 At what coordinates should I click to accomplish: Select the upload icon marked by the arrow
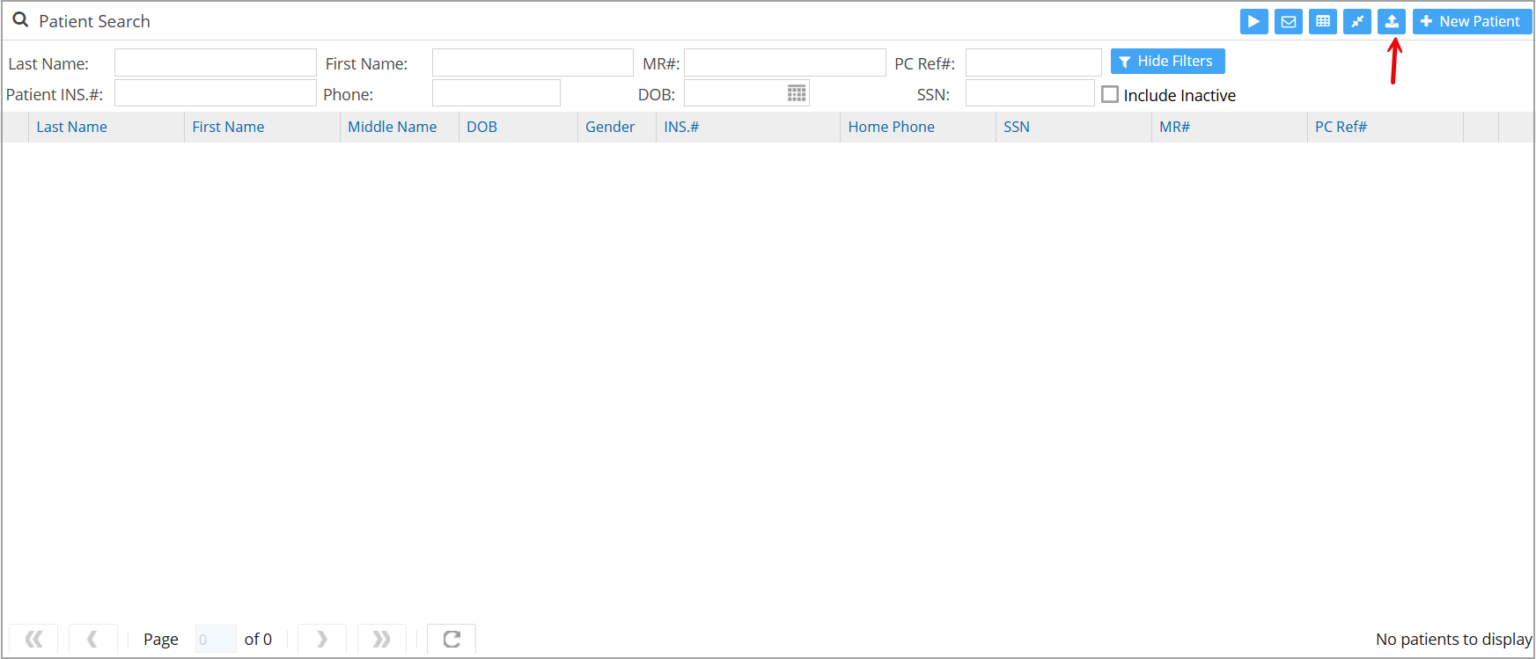point(1392,21)
